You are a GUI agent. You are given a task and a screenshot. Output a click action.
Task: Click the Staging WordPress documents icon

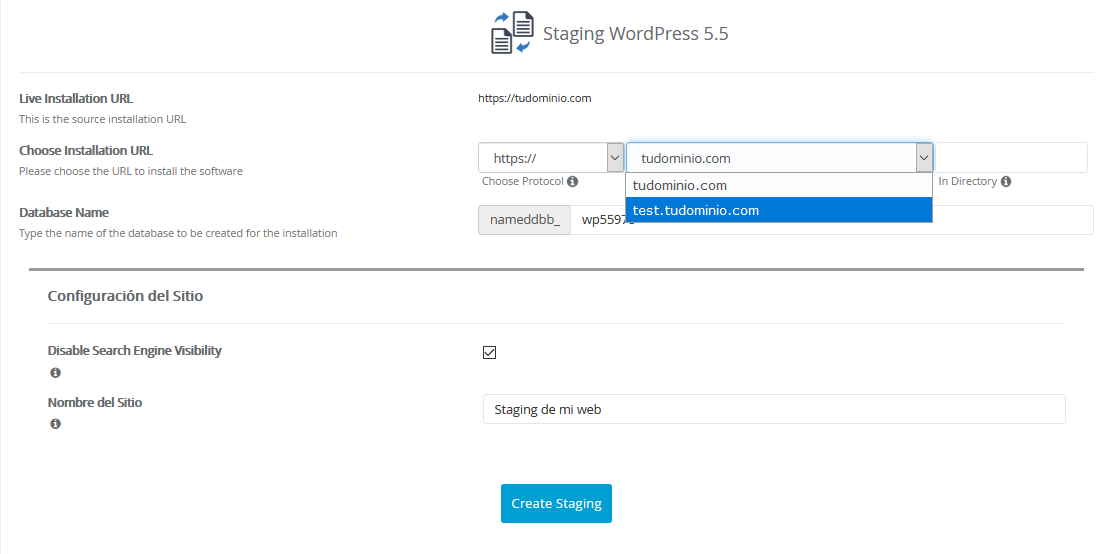512,33
